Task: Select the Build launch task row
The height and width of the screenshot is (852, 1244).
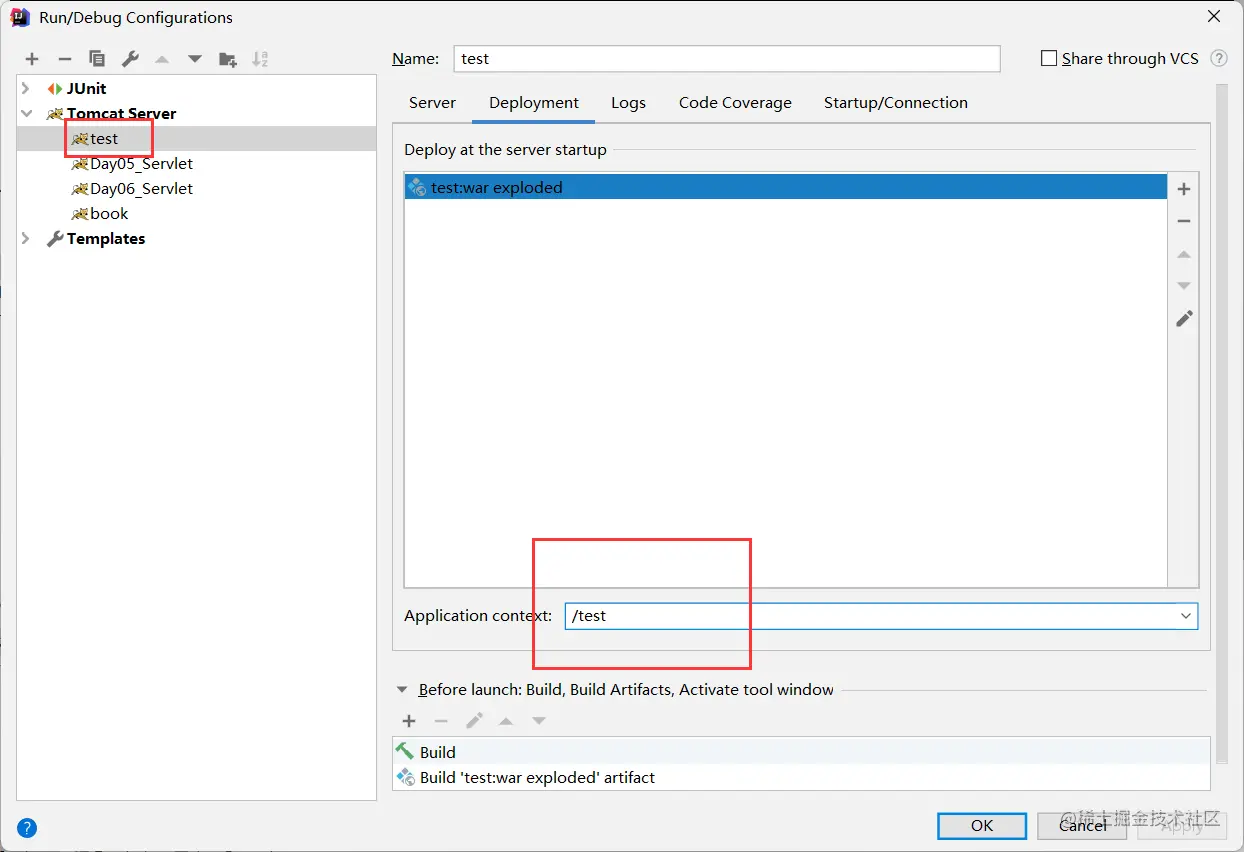Action: pos(801,752)
